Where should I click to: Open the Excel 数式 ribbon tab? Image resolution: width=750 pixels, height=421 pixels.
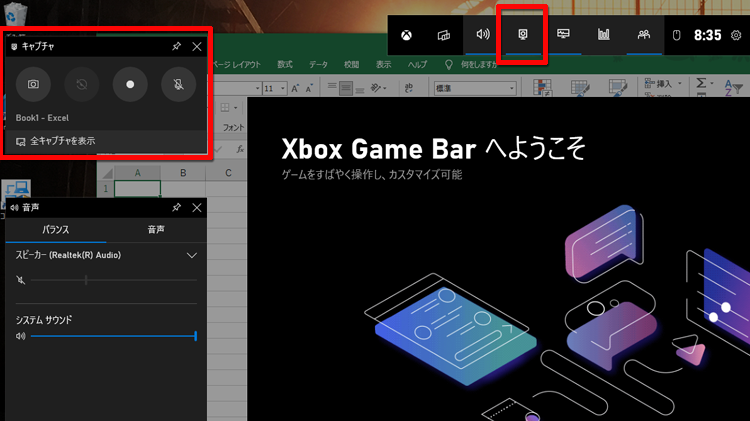[x=285, y=64]
